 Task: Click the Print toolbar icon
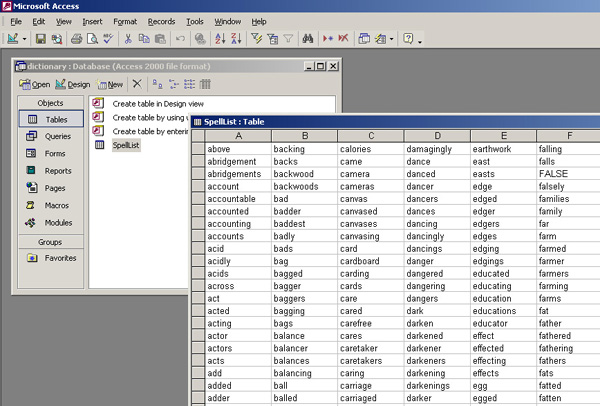click(x=77, y=39)
